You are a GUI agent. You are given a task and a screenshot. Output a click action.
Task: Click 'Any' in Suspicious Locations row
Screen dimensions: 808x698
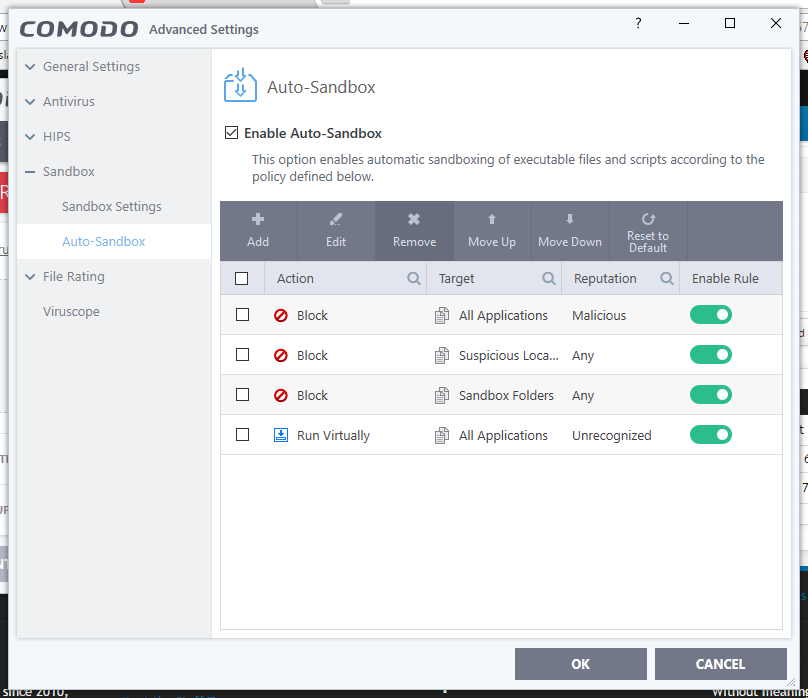(583, 356)
